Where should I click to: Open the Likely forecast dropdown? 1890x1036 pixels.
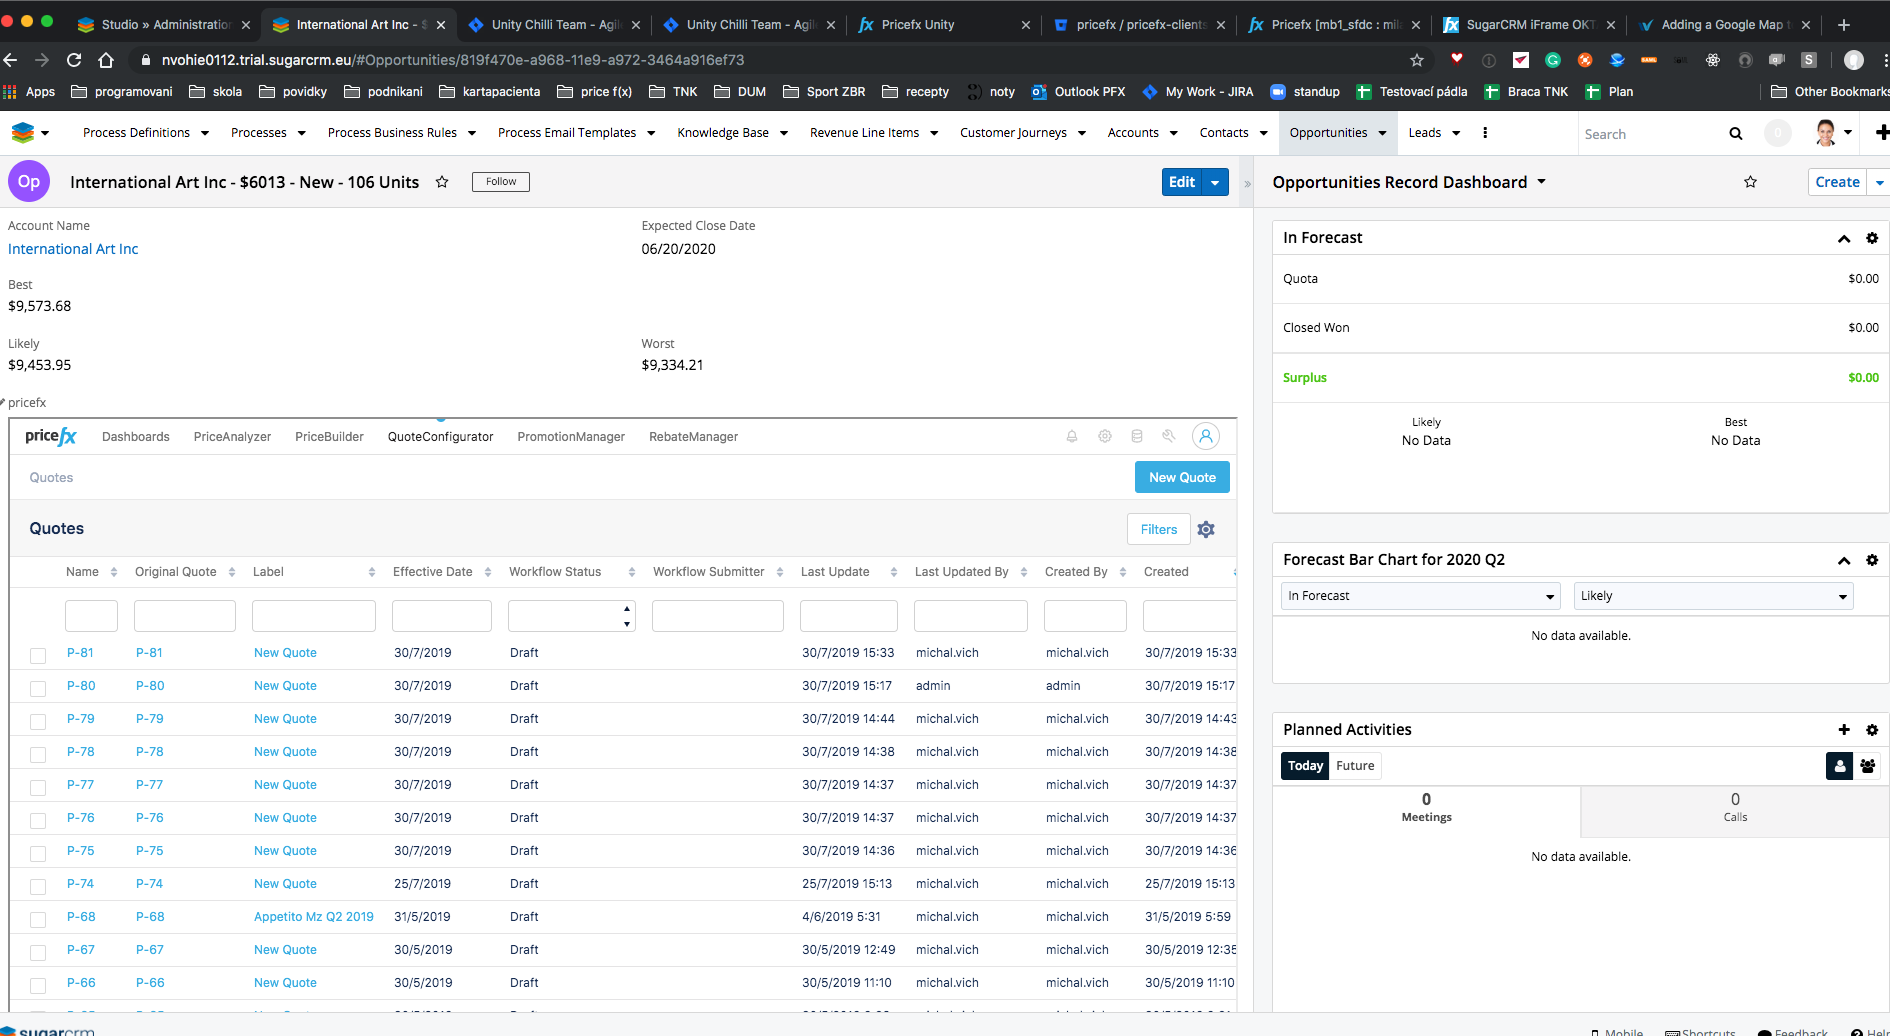1713,595
